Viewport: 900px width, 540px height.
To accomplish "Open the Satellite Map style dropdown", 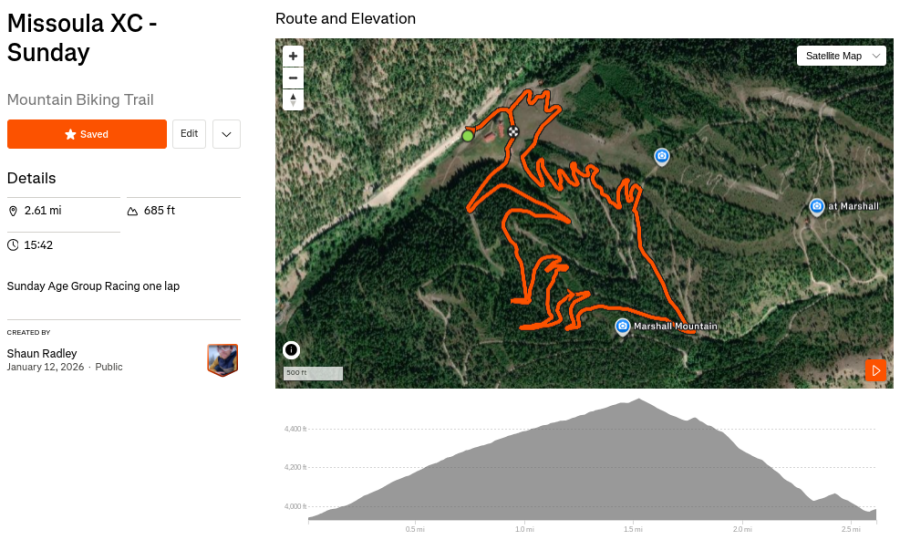I will tap(841, 56).
